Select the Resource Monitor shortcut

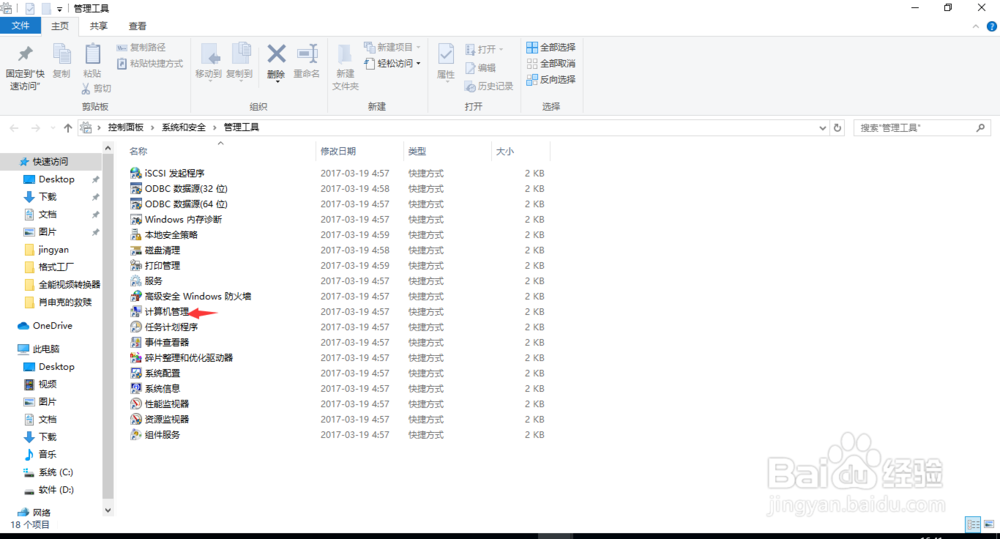(159, 419)
